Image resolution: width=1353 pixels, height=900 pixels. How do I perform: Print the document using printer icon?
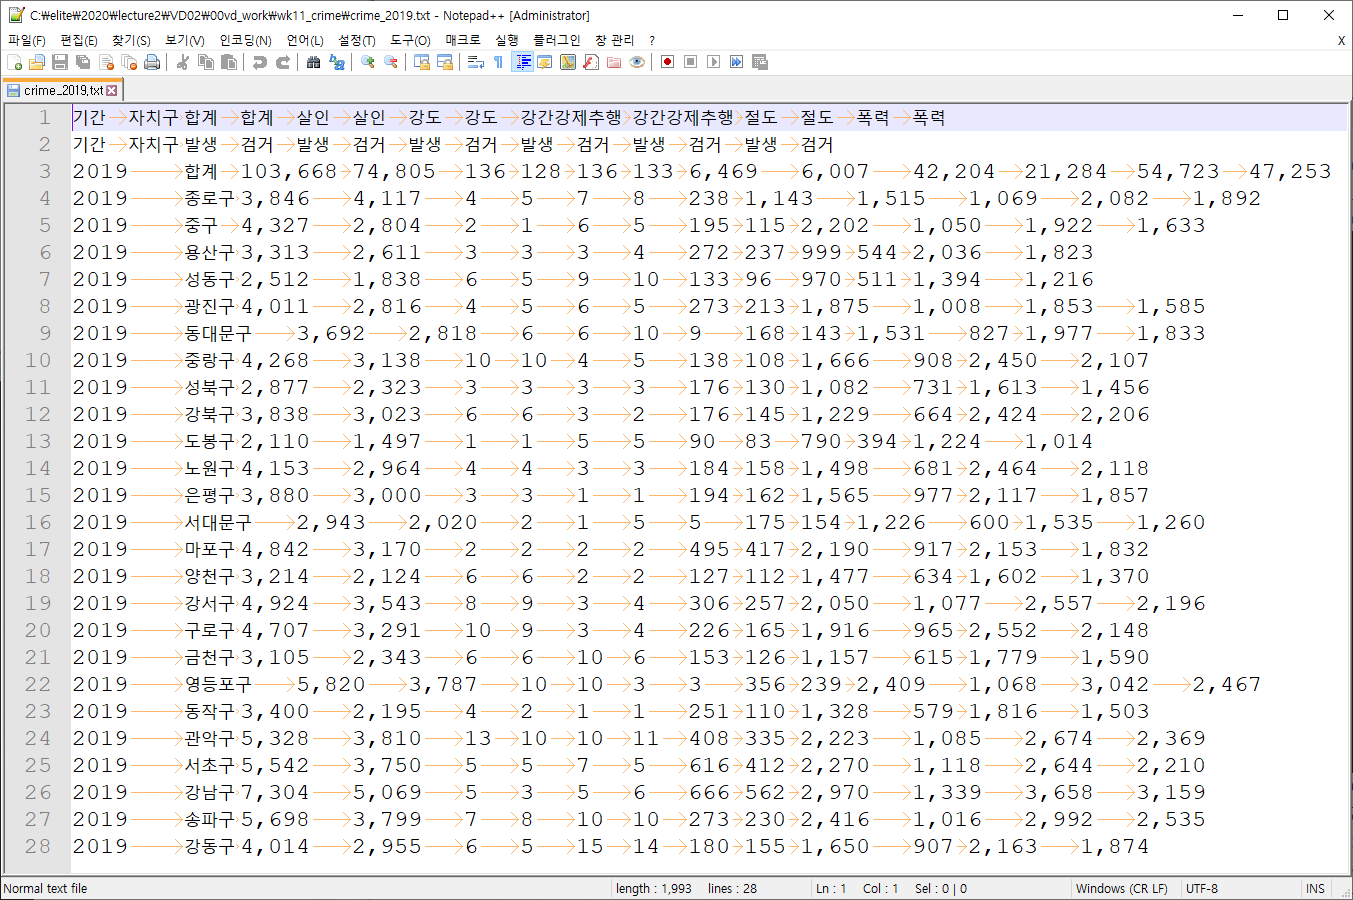click(152, 62)
